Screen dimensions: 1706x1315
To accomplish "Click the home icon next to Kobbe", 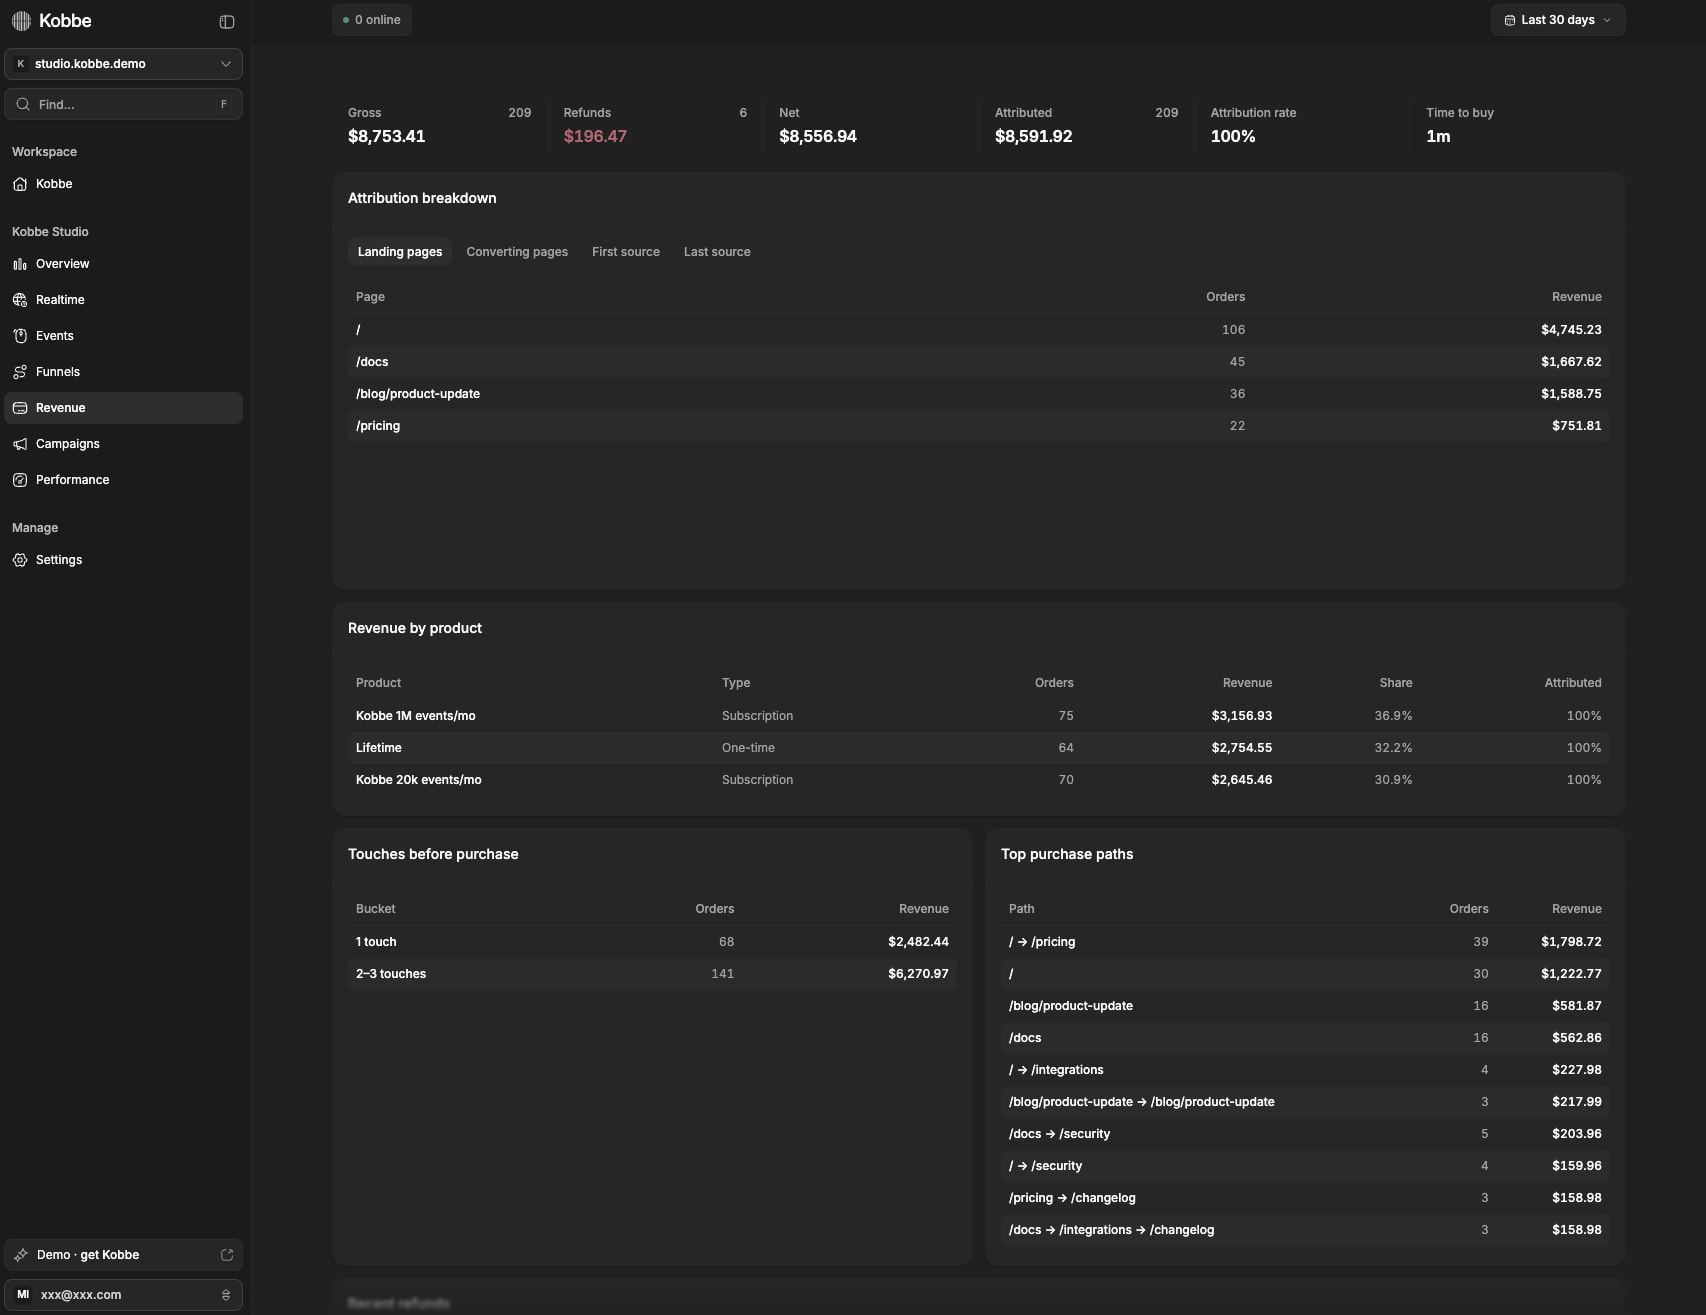I will (x=20, y=184).
